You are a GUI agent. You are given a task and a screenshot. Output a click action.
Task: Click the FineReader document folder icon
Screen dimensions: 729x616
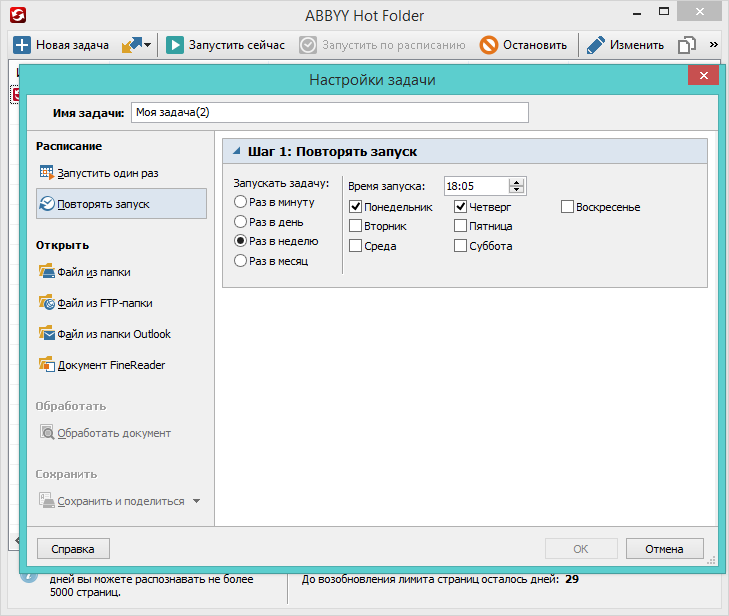[46, 364]
